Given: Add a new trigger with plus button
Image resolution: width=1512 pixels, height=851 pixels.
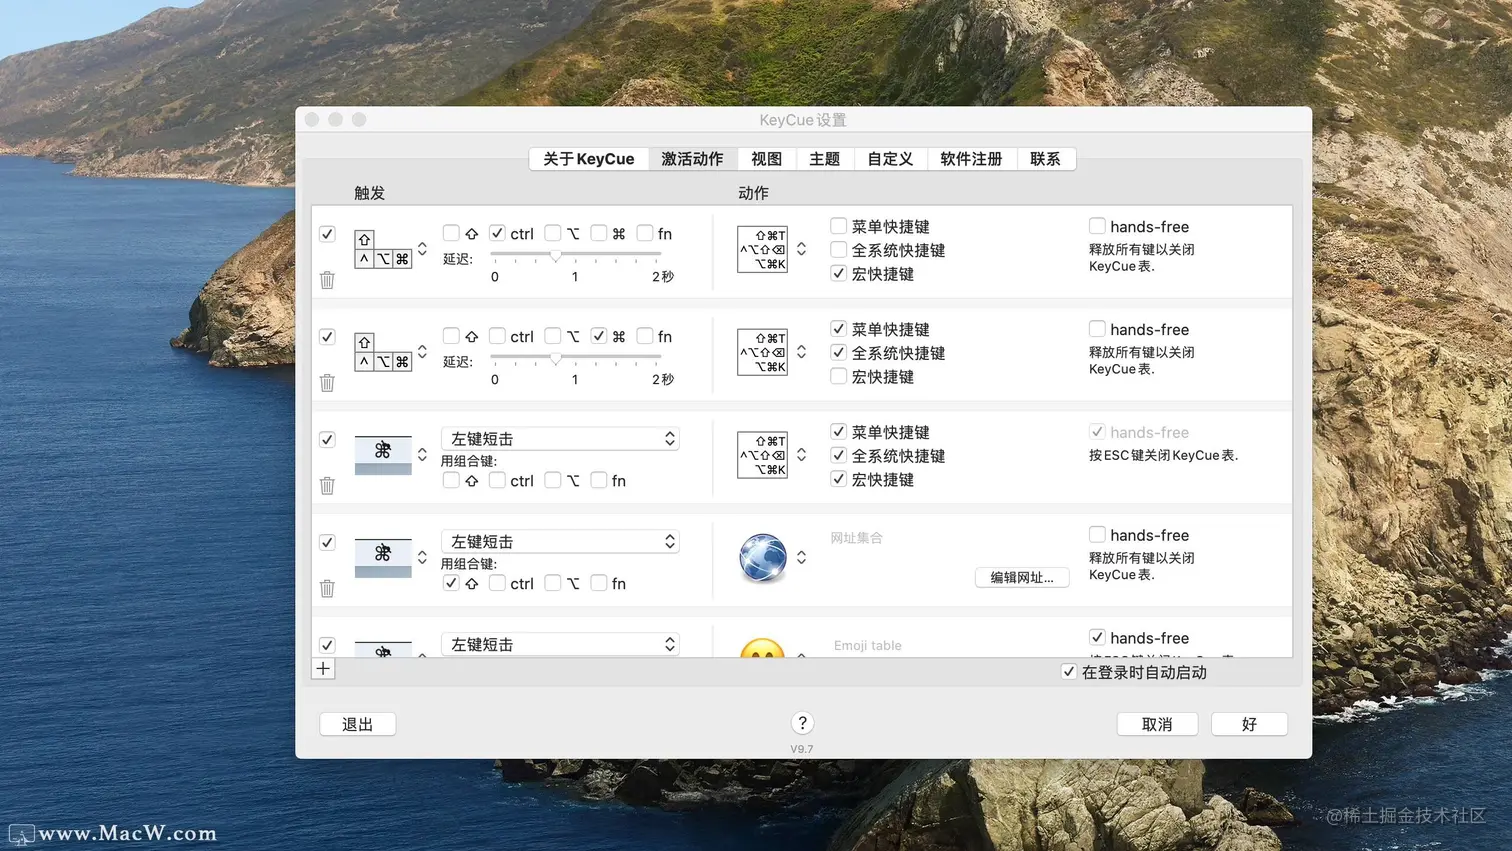Looking at the screenshot, I should (323, 669).
